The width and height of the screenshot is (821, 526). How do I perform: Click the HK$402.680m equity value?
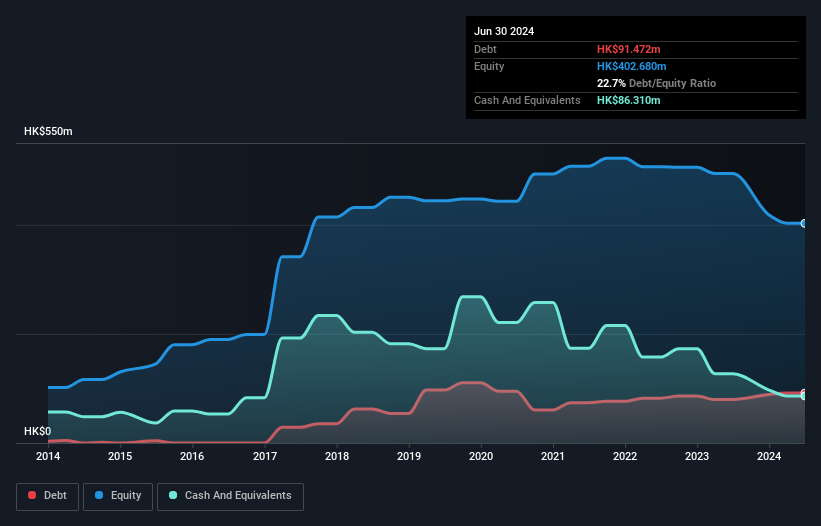tap(631, 66)
